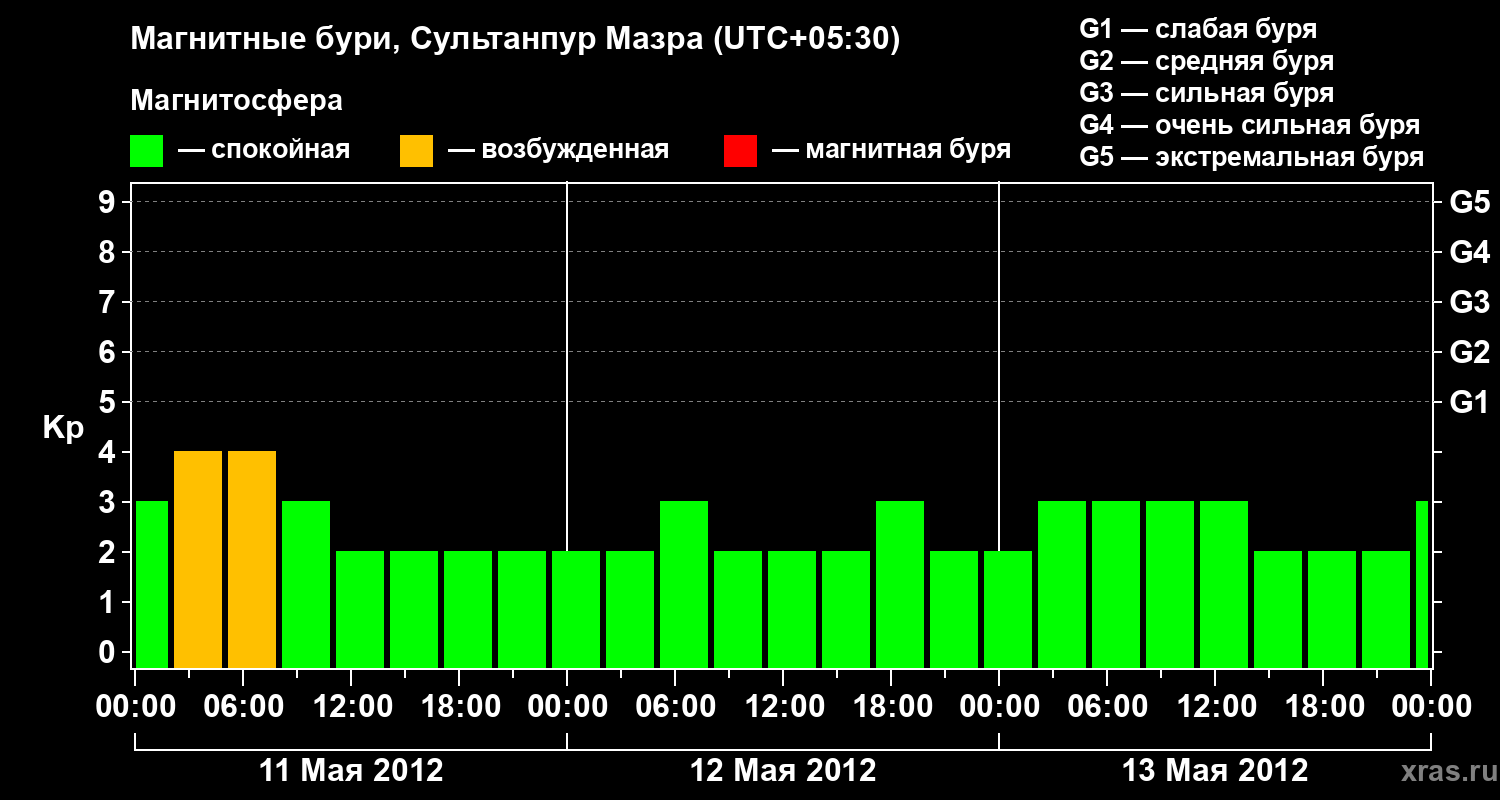Click the second orange Kp 4 bar at 06:00, 11 Мая
Viewport: 1500px width, 800px height.
pyautogui.click(x=252, y=560)
